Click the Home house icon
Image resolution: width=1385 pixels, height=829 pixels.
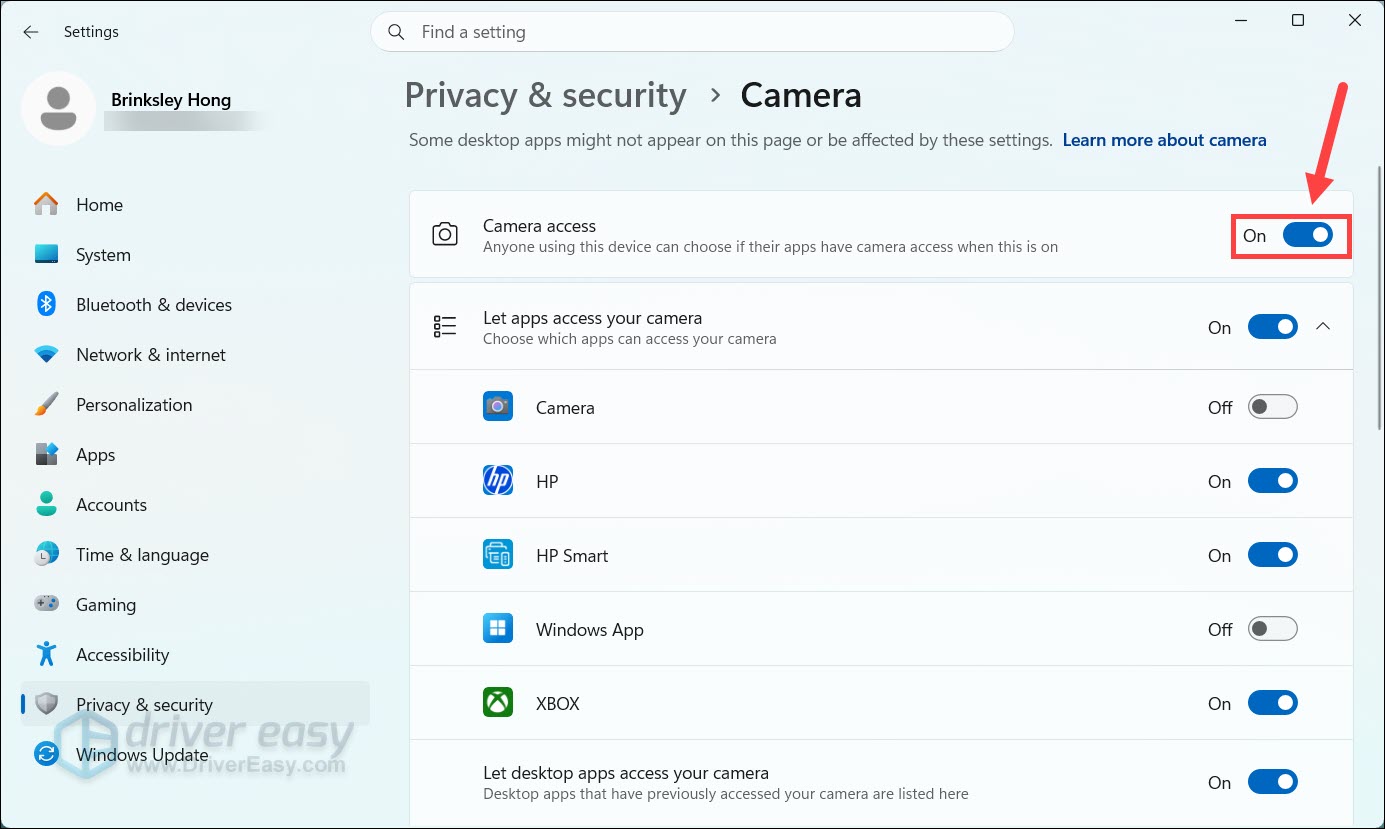[x=46, y=204]
